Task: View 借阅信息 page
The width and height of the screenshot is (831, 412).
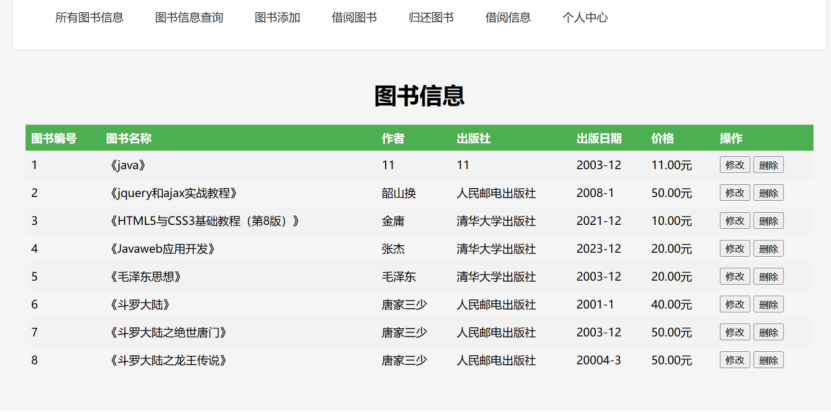Action: (508, 17)
